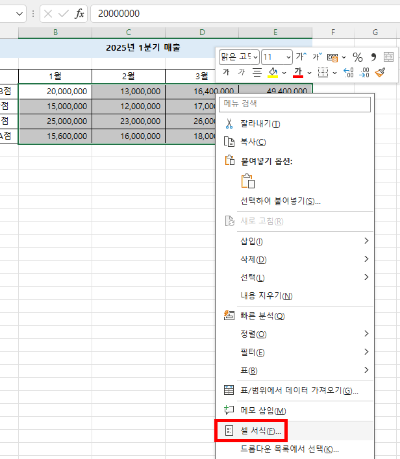Screen dimensions: 400x459
Task: Decrease decimal places in mini toolbar
Action: (x=364, y=72)
